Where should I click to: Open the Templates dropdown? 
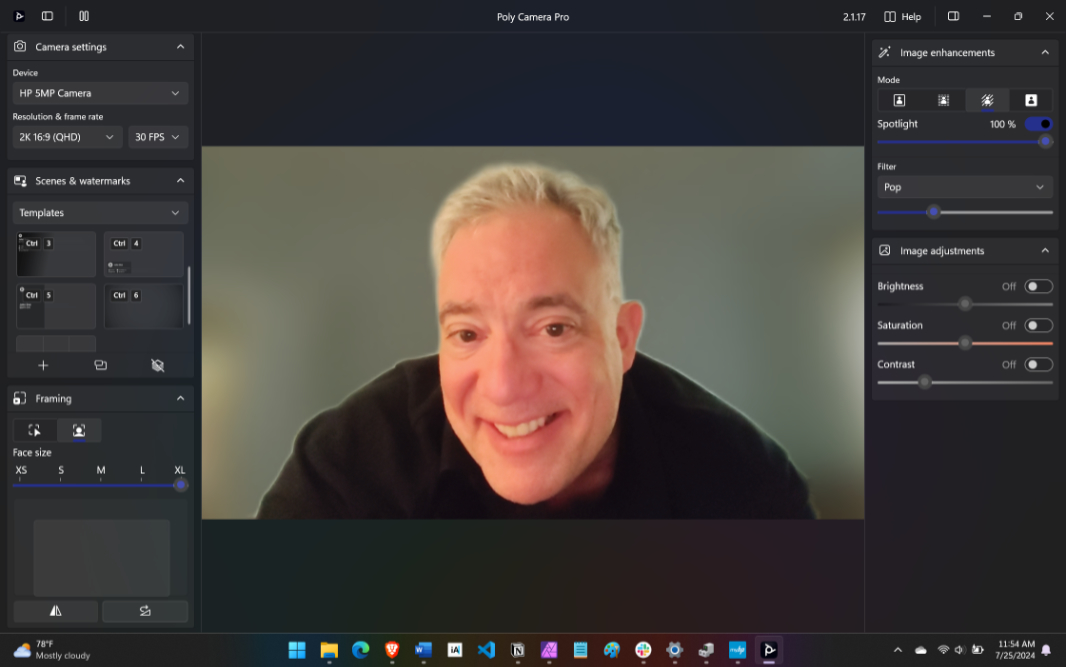coord(100,213)
